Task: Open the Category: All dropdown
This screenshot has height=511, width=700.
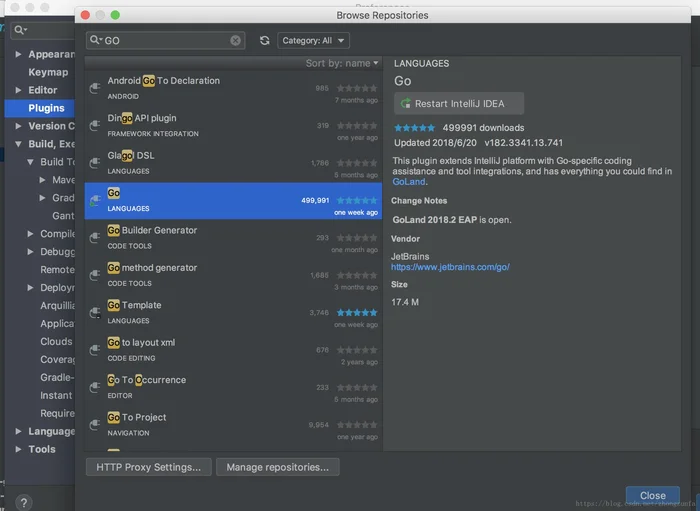Action: click(313, 41)
